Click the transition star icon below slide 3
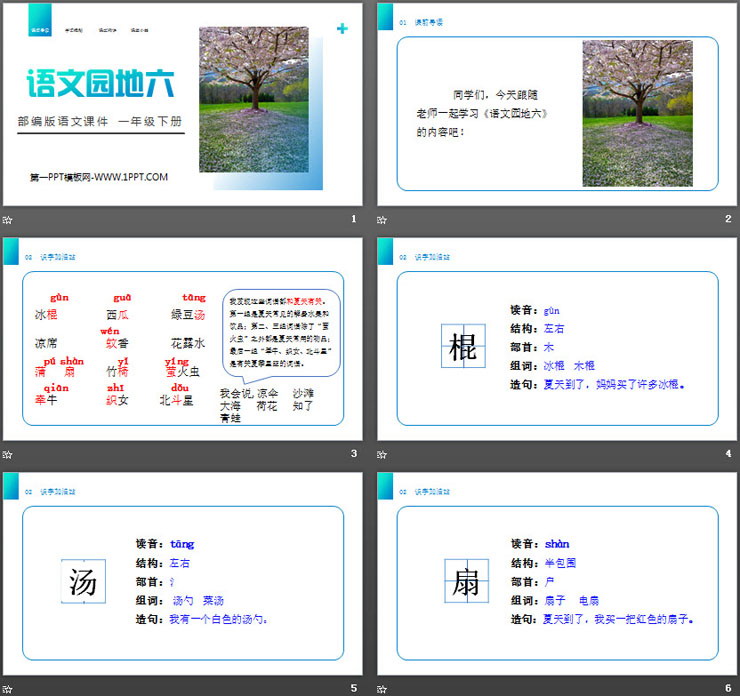This screenshot has width=740, height=696. click(x=8, y=453)
